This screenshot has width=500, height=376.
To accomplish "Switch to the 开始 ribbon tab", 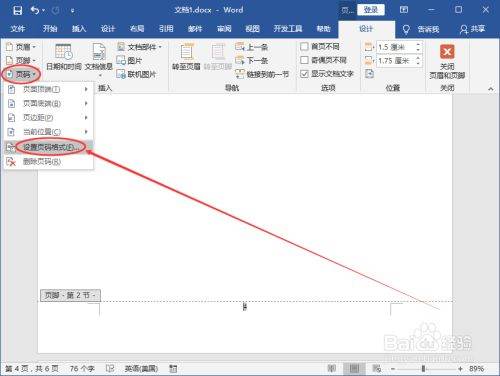I will pyautogui.click(x=50, y=29).
